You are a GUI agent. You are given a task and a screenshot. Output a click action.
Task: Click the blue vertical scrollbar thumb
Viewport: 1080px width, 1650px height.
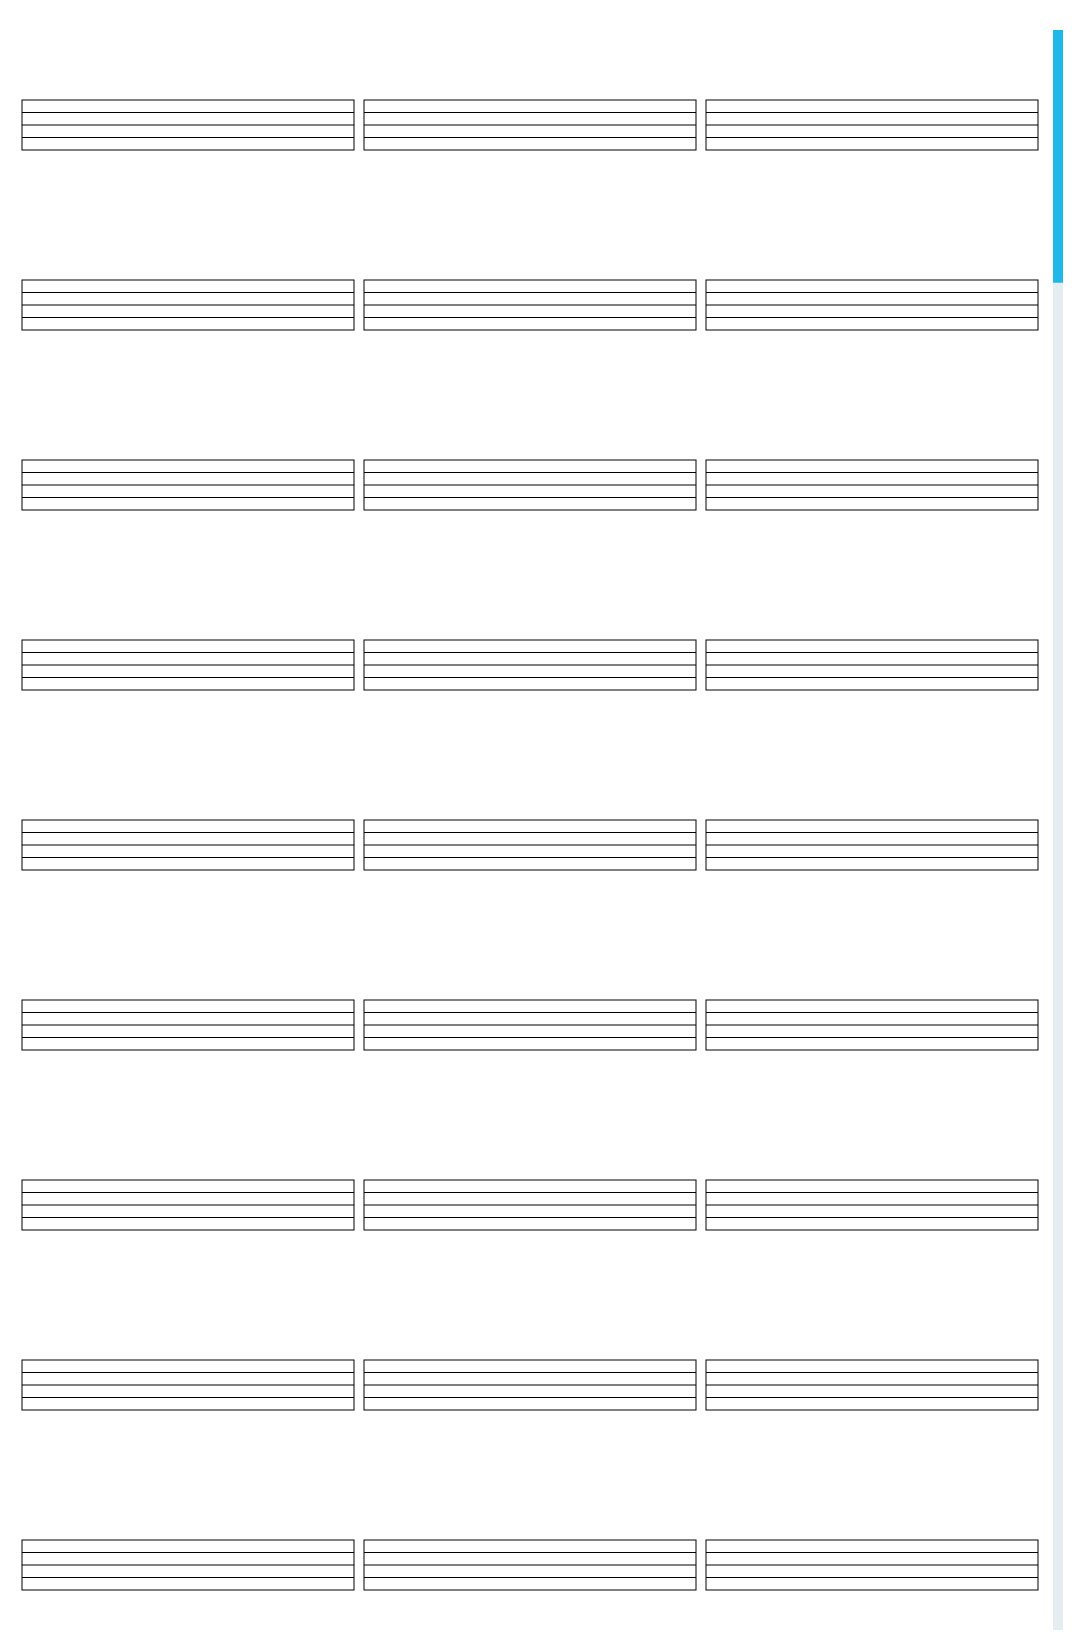coord(1058,156)
